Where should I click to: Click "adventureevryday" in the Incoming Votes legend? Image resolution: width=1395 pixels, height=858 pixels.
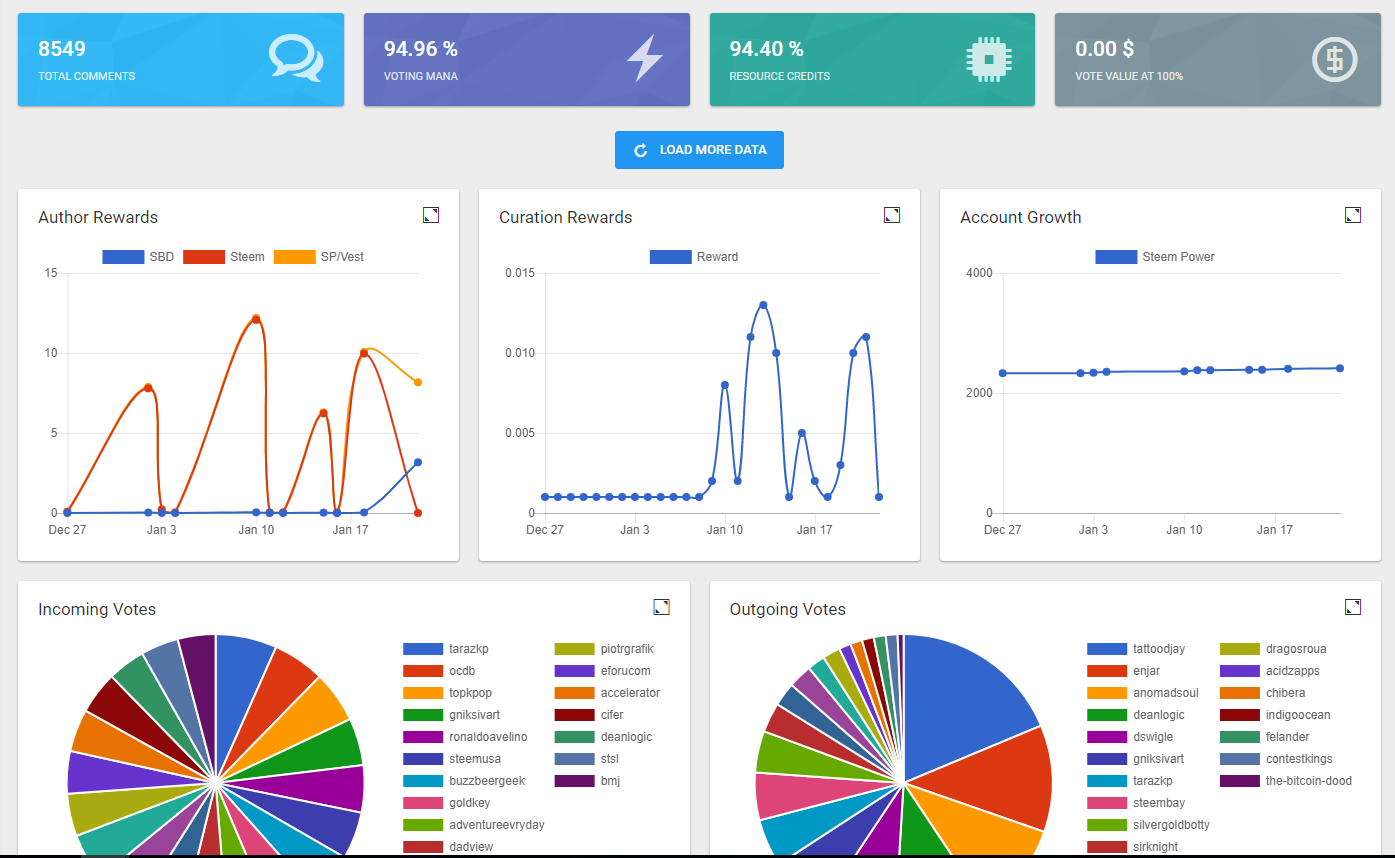[497, 825]
